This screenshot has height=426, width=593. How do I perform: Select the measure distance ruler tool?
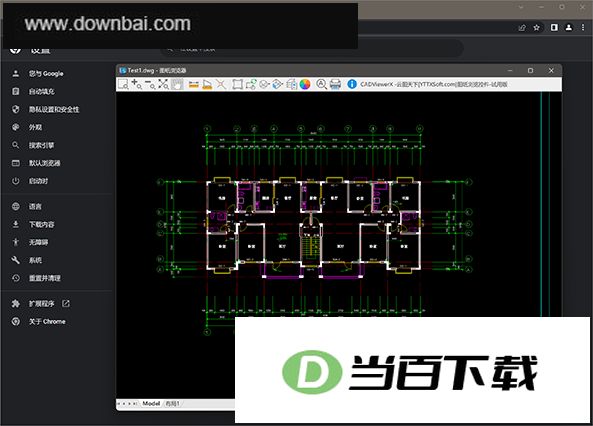point(194,84)
